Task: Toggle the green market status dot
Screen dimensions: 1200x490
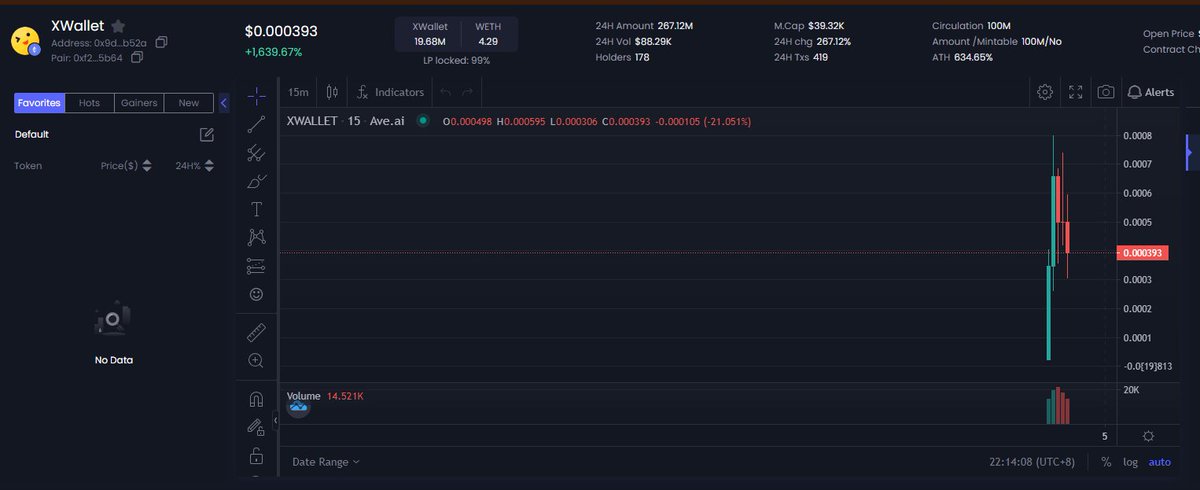Action: point(423,121)
